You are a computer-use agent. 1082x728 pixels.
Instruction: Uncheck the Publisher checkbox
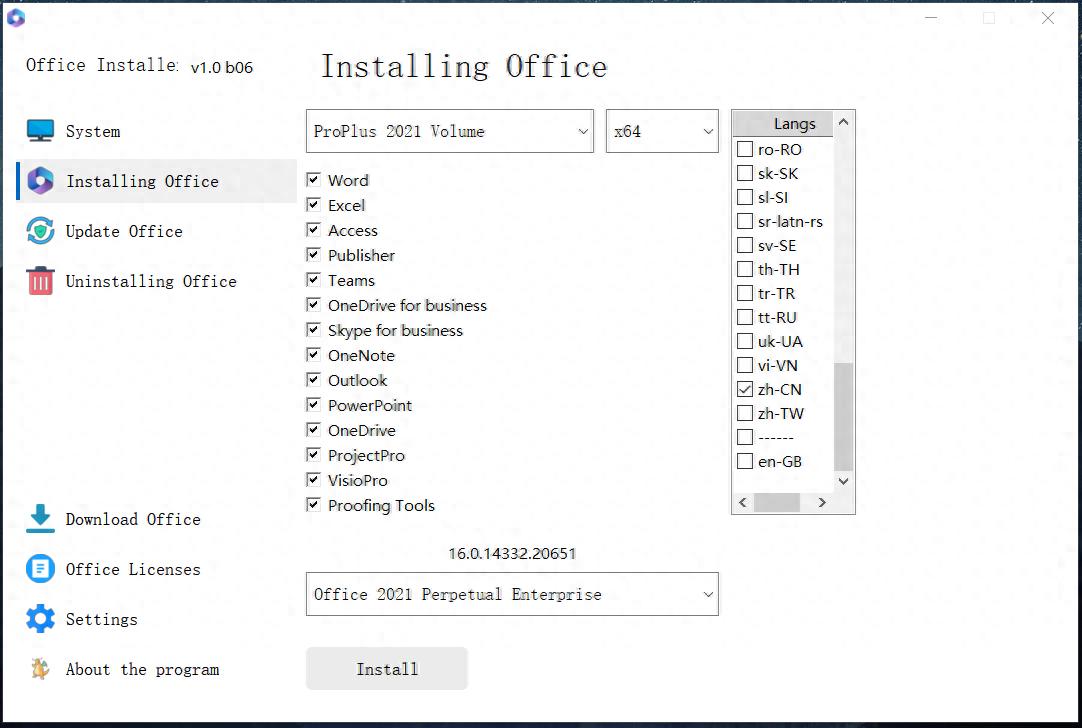(x=313, y=254)
